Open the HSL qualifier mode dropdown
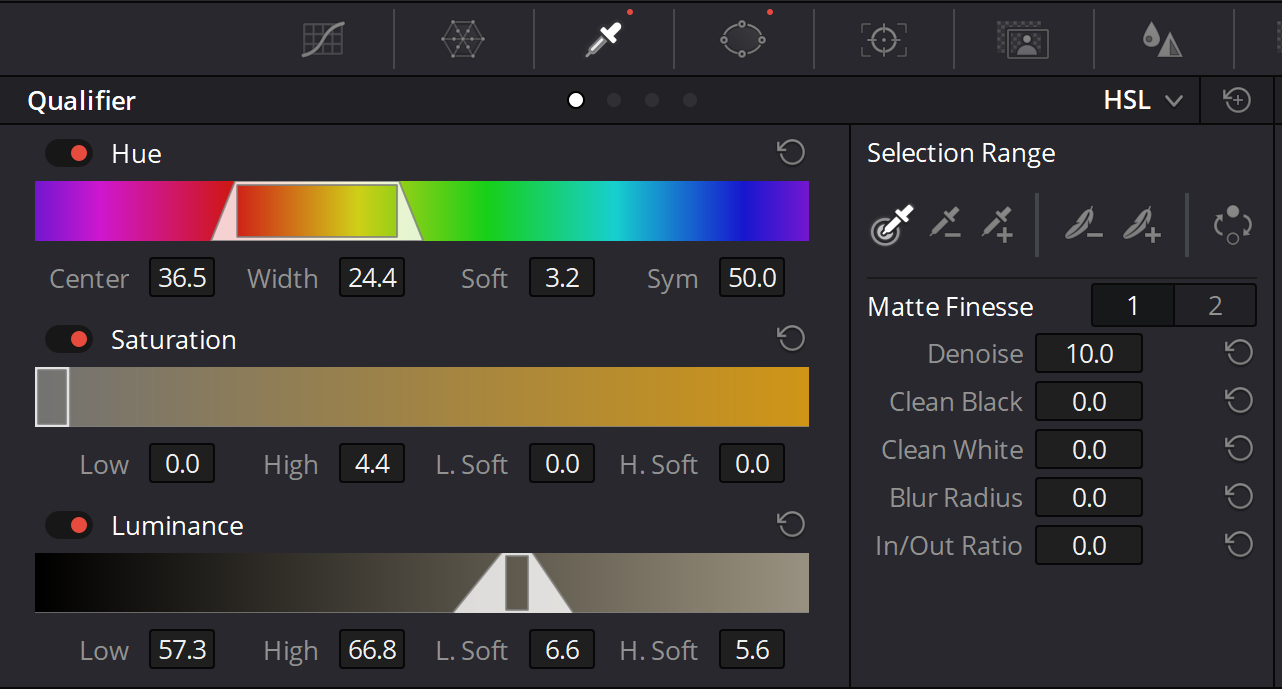Viewport: 1282px width, 689px height. [x=1143, y=101]
